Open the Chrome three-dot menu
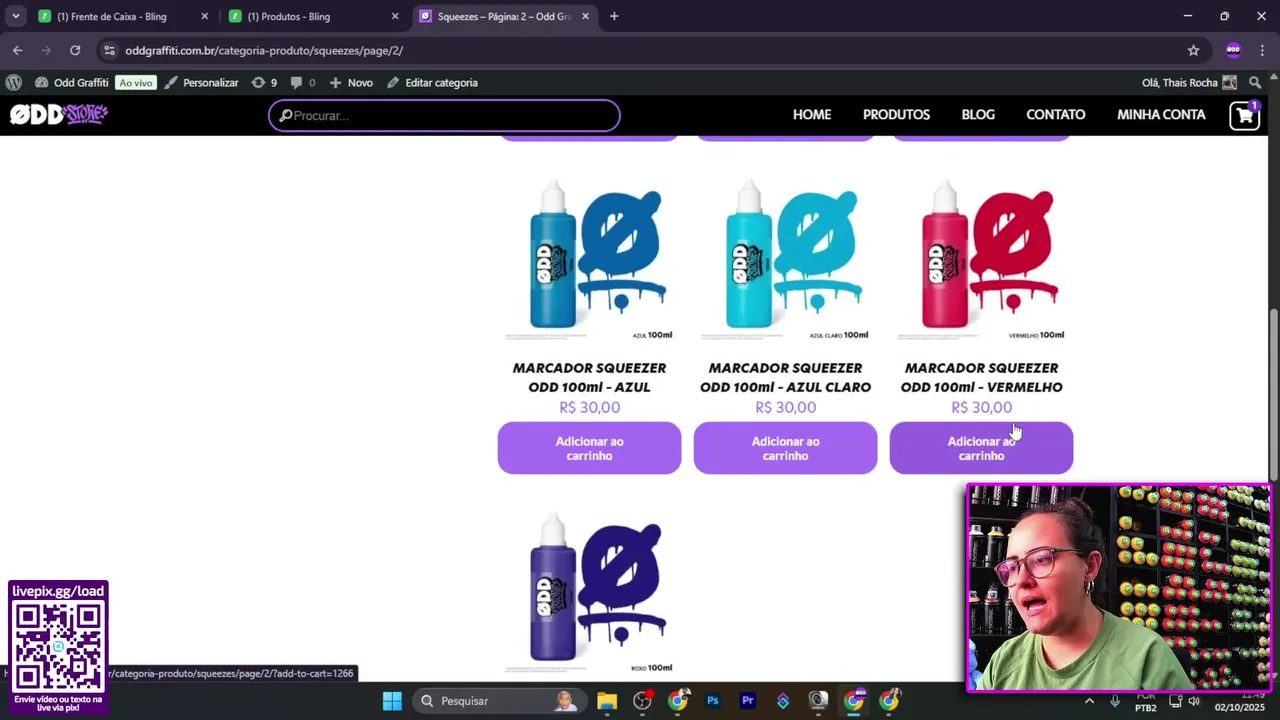 (1262, 50)
